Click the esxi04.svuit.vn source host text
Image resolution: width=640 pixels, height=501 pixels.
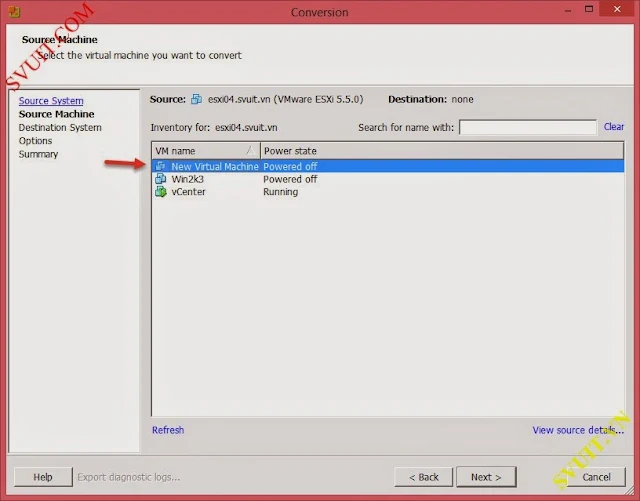pos(285,99)
